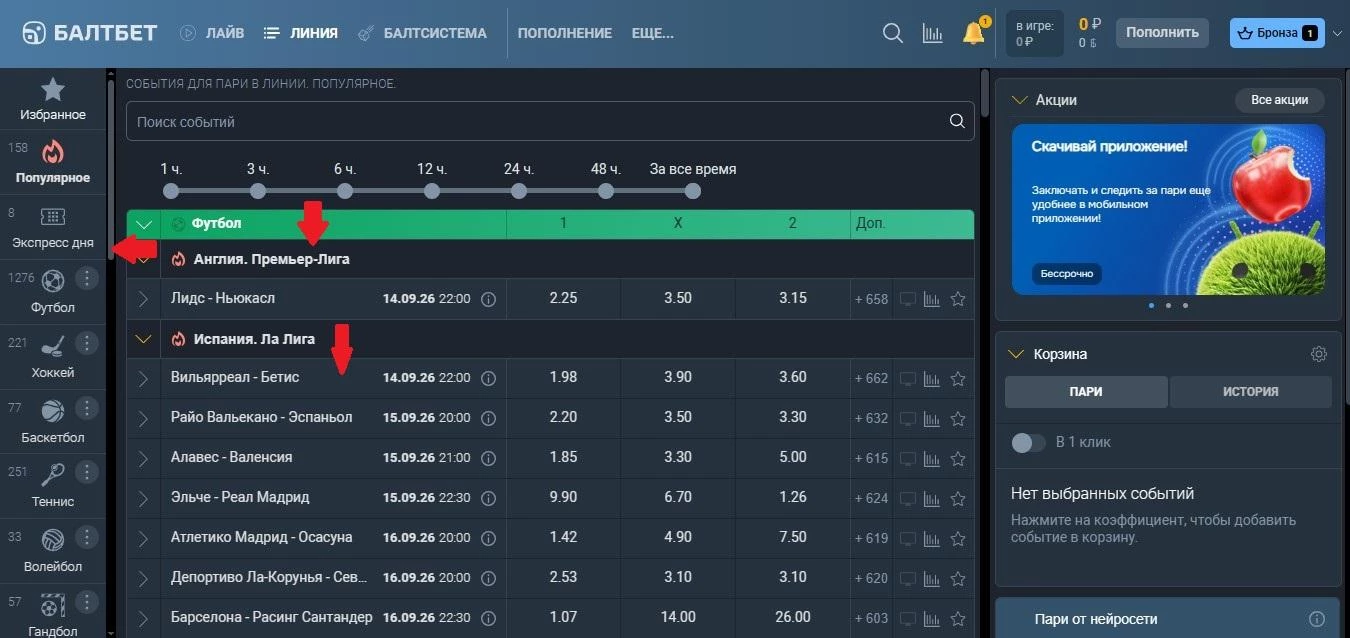The height and width of the screenshot is (638, 1350).
Task: Open +658 extra markets for Лидс - Ньюкасл
Action: click(871, 299)
